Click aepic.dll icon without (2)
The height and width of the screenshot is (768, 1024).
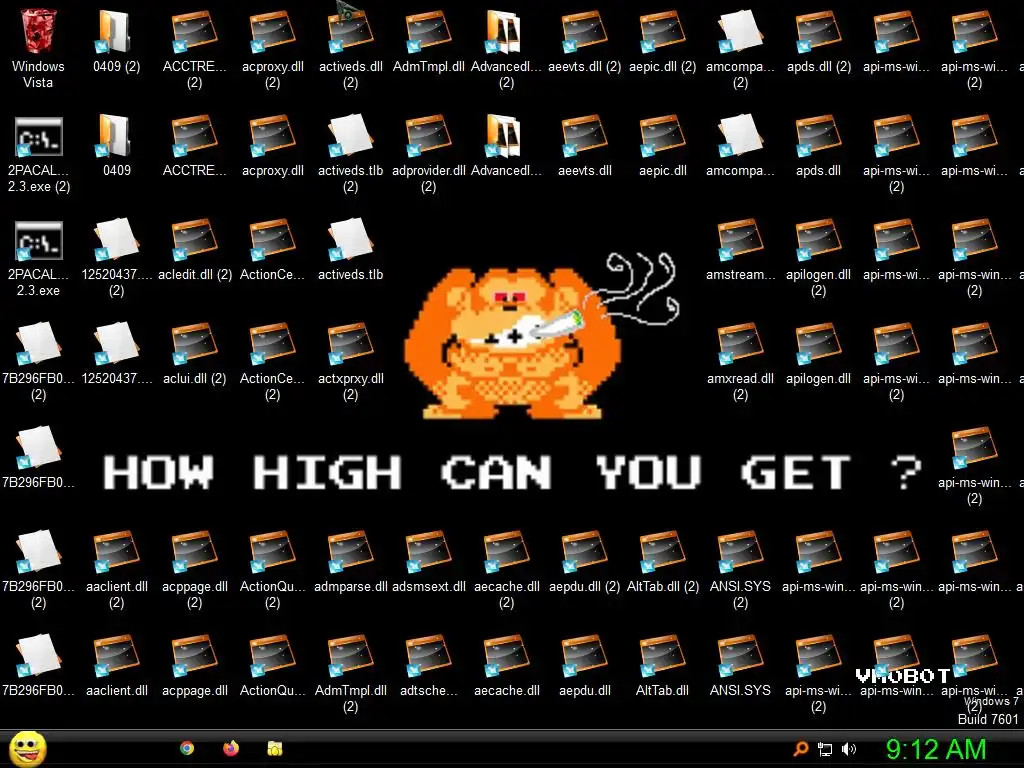662,136
